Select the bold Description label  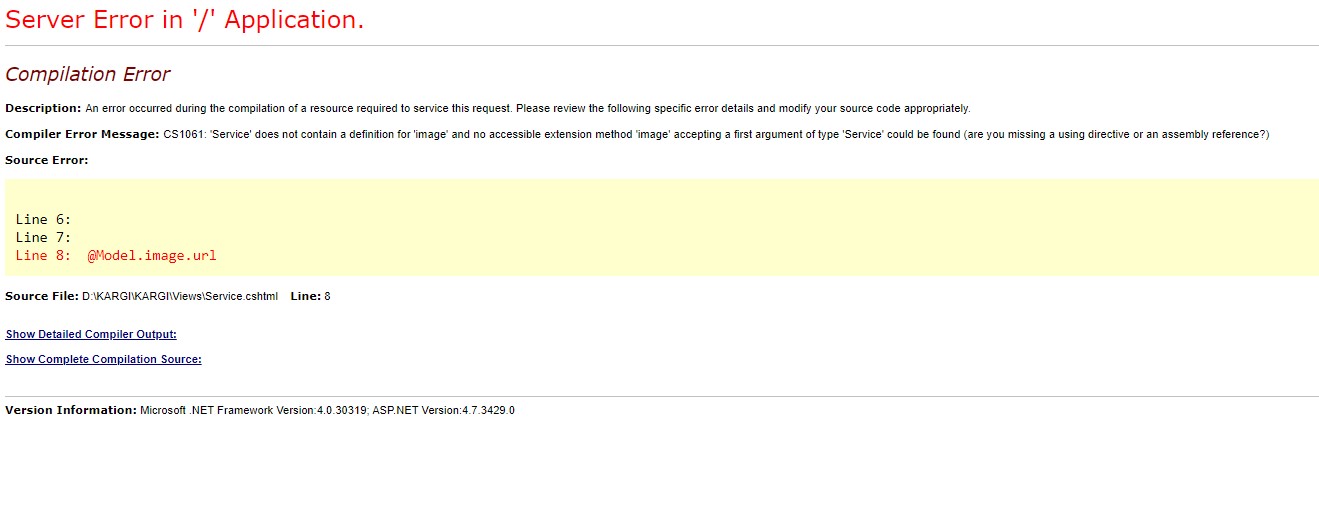pos(43,108)
